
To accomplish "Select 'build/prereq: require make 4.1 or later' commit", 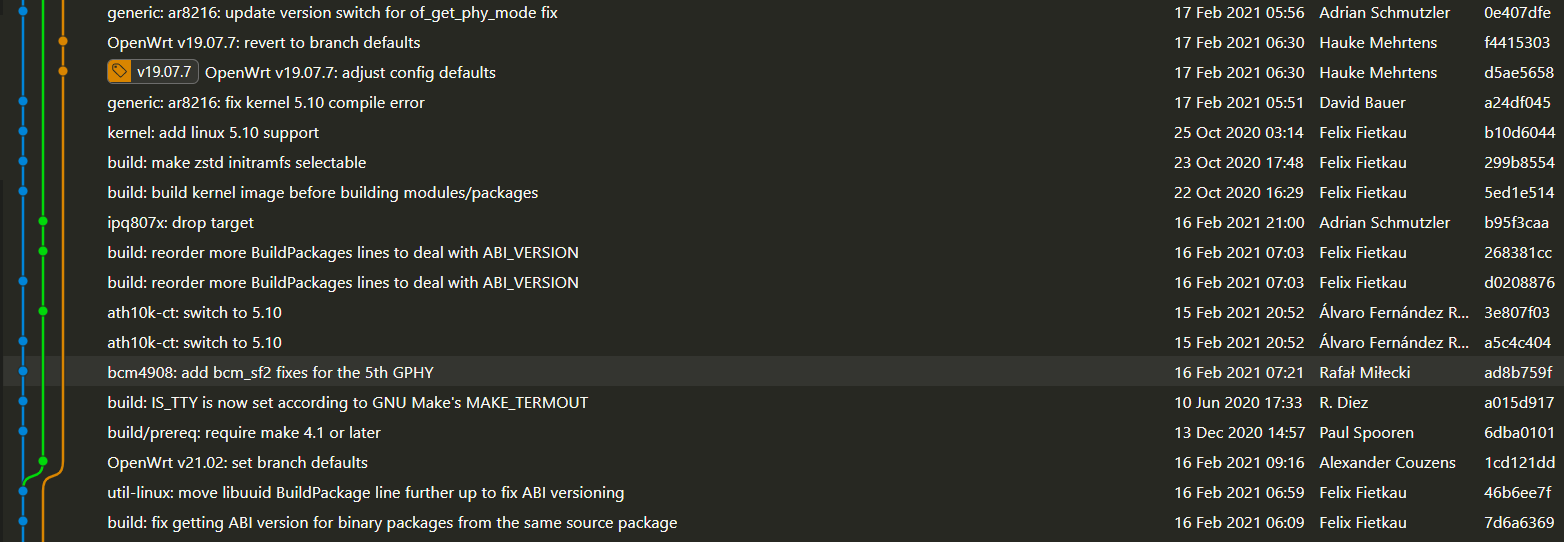I will [244, 432].
